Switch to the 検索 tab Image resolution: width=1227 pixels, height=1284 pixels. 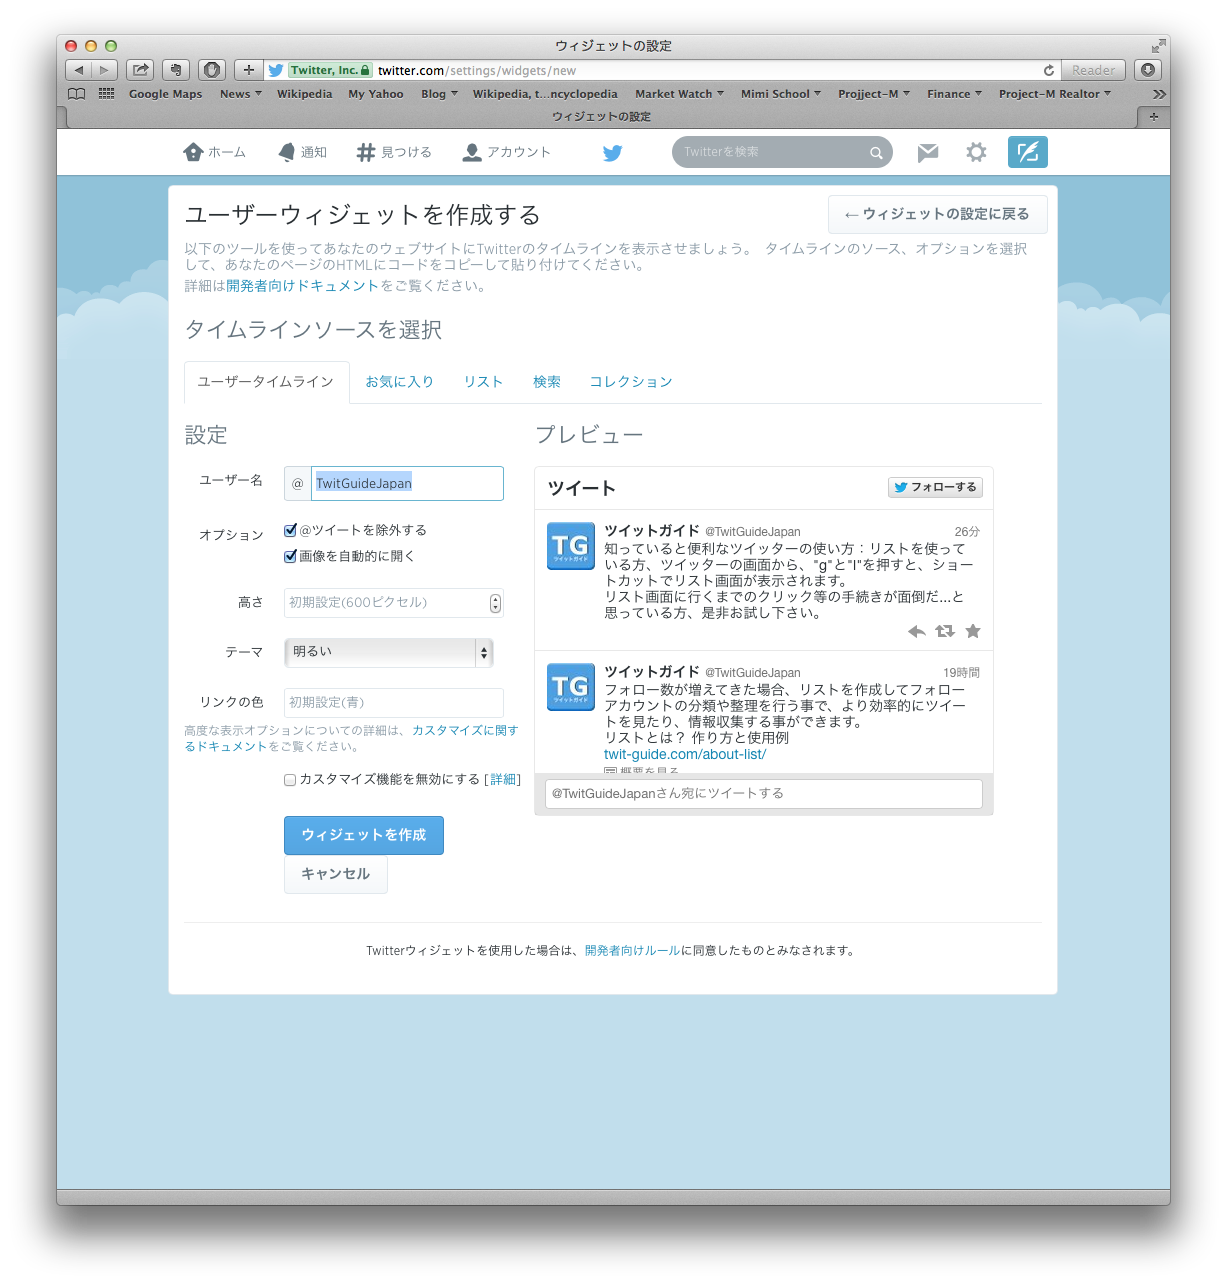[547, 382]
